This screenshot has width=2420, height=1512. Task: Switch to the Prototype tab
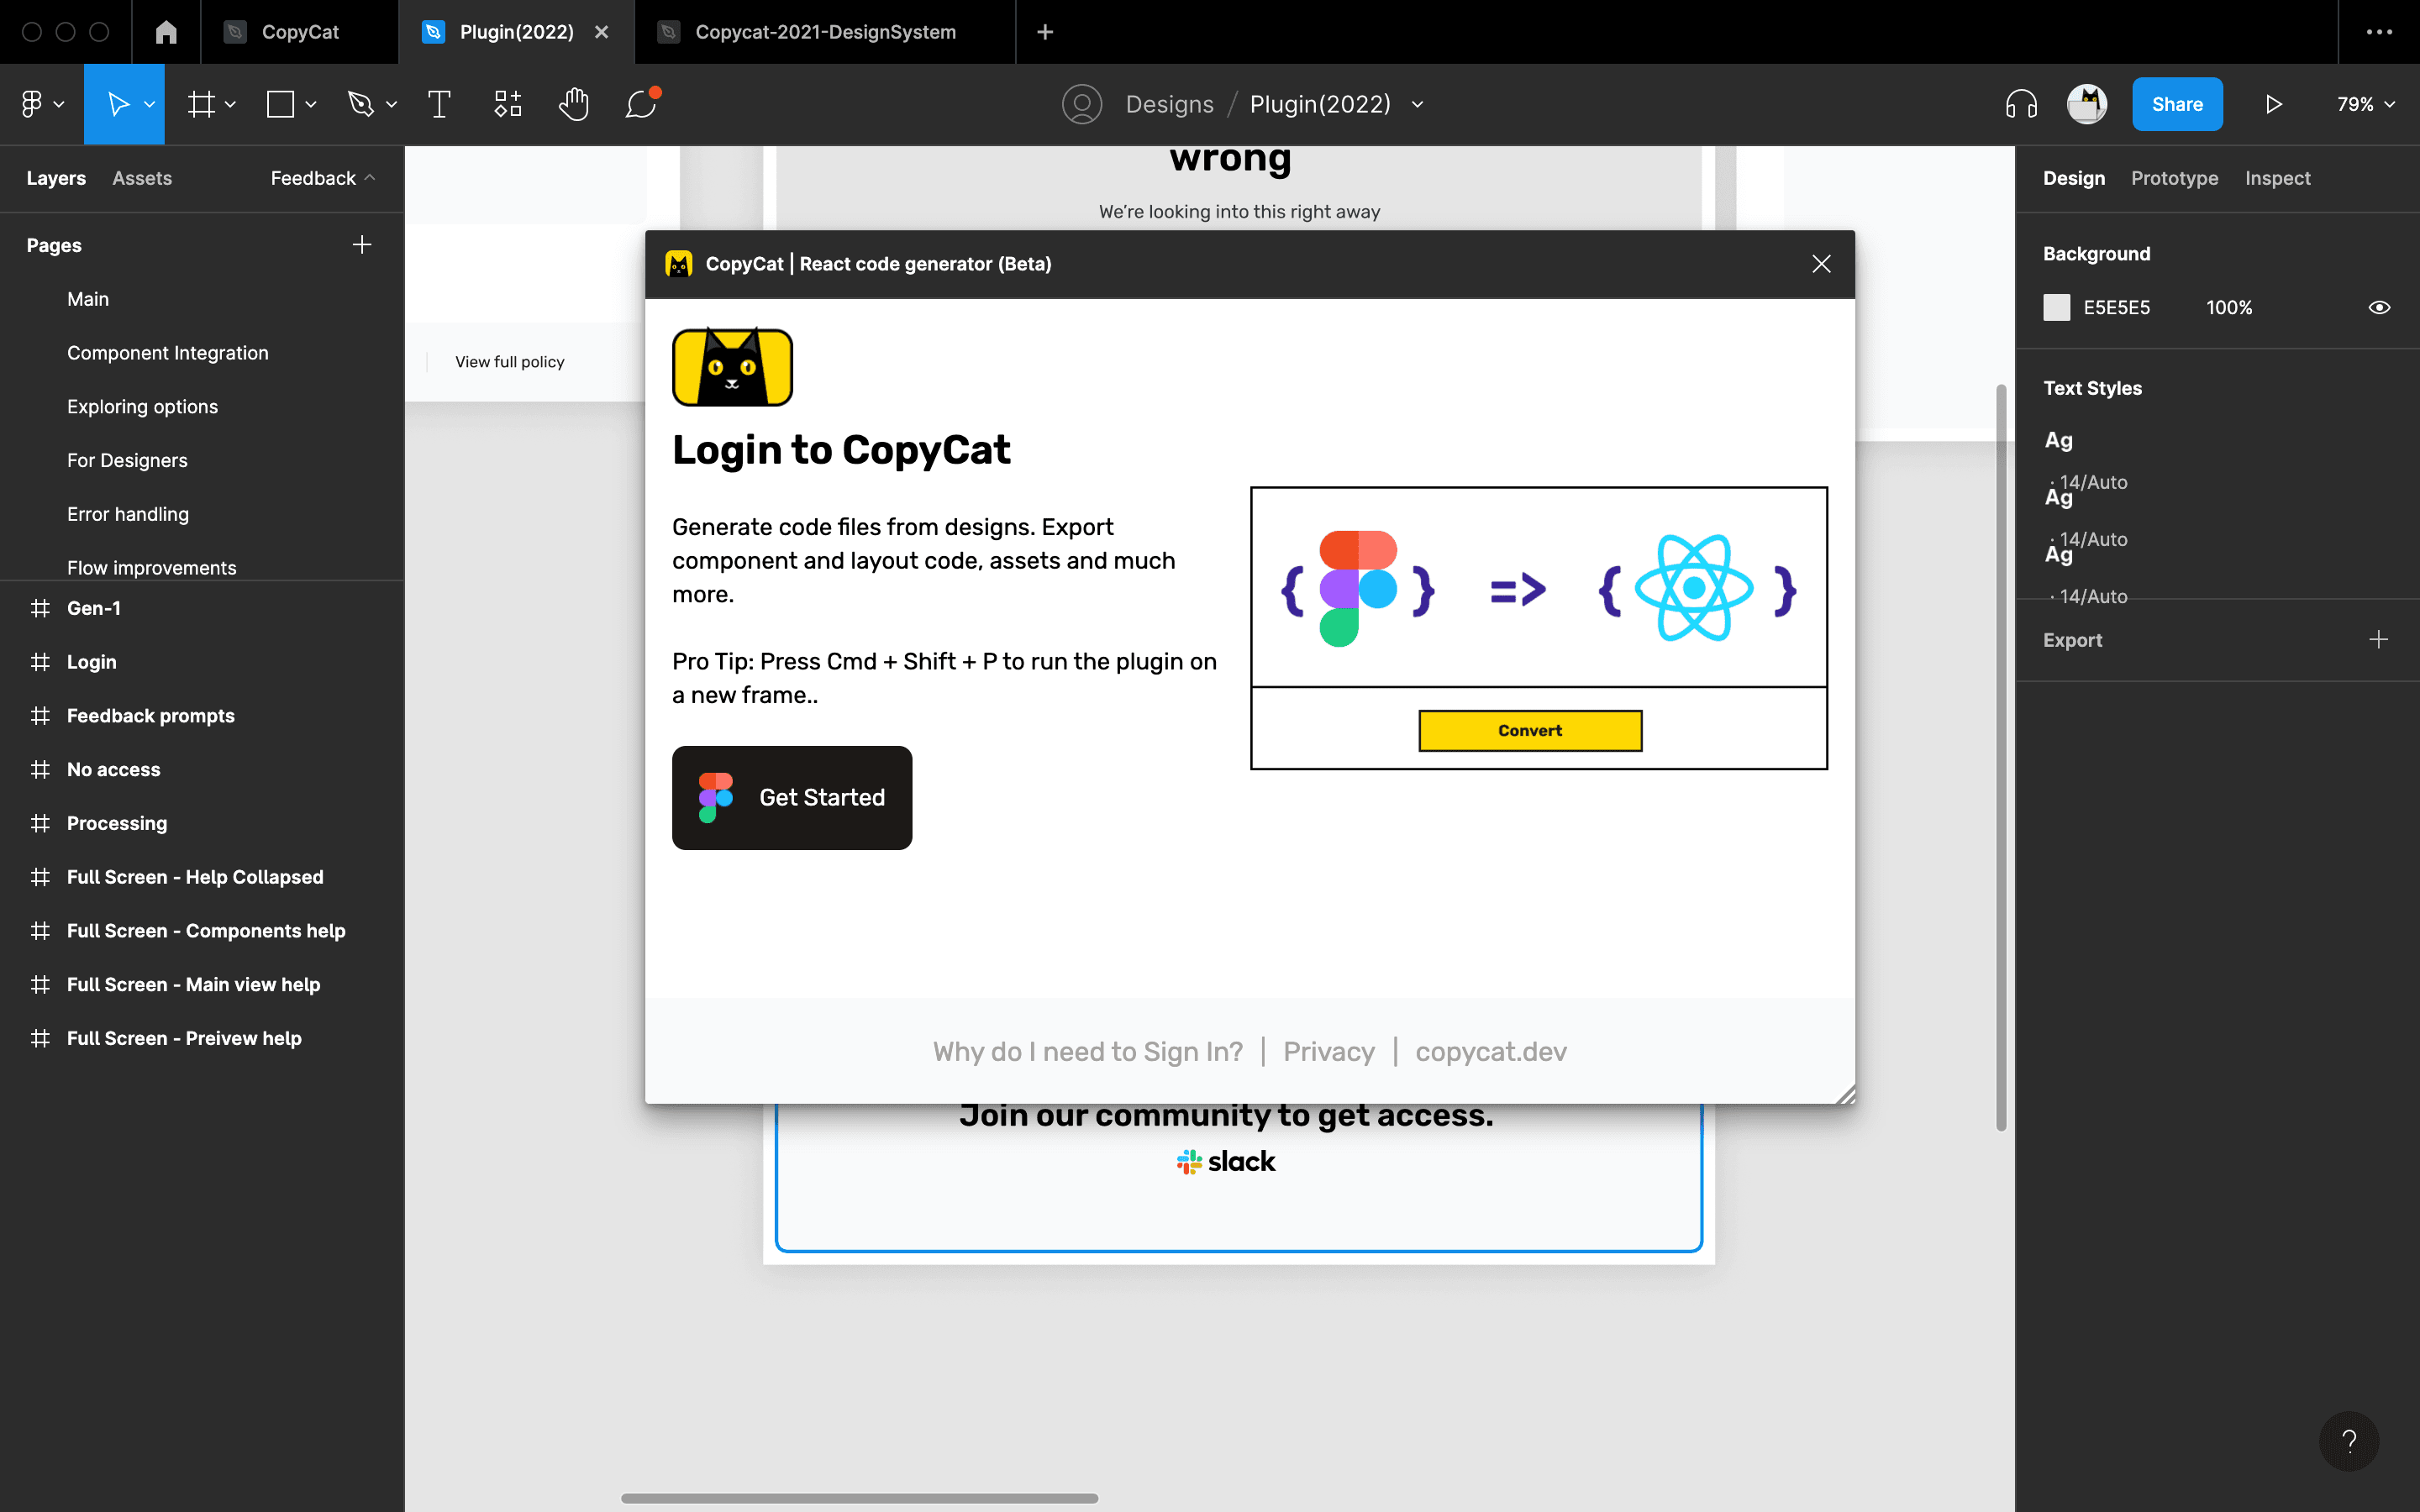[2174, 178]
